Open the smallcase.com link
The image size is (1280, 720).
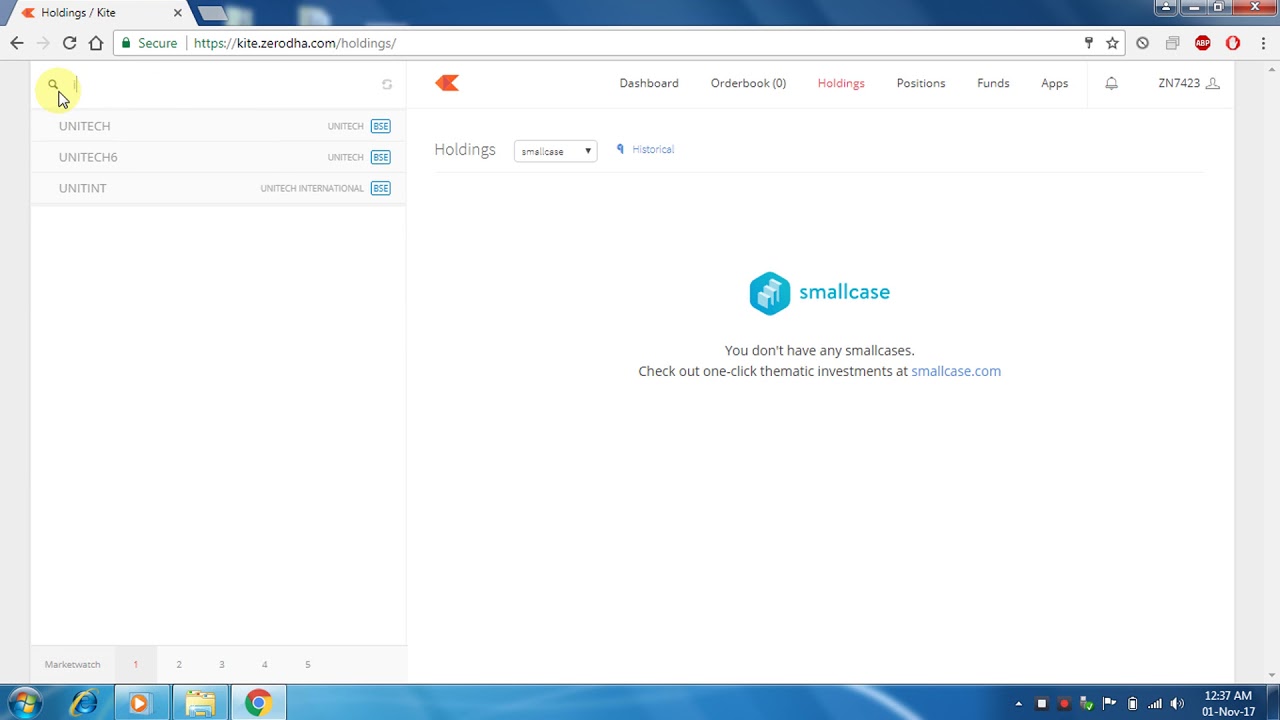point(956,371)
